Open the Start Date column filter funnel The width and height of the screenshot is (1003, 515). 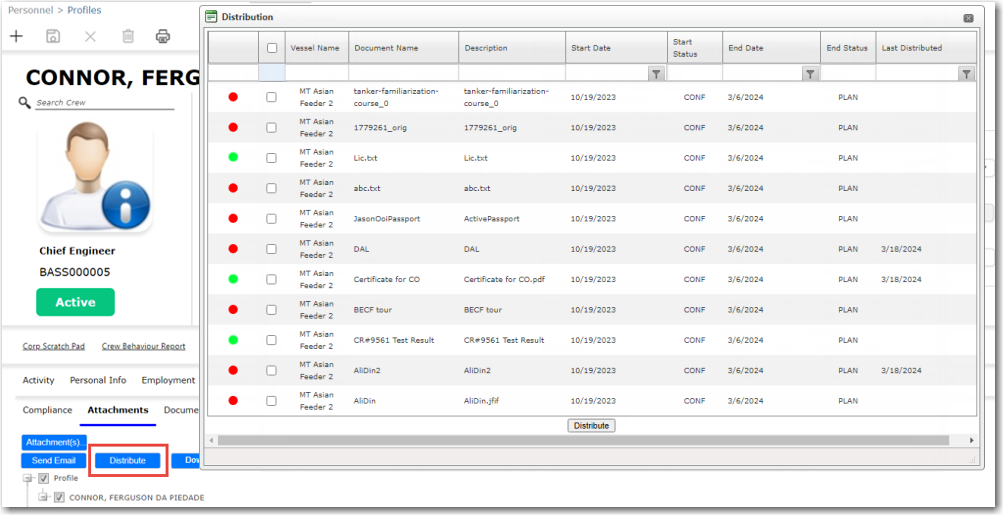click(656, 74)
